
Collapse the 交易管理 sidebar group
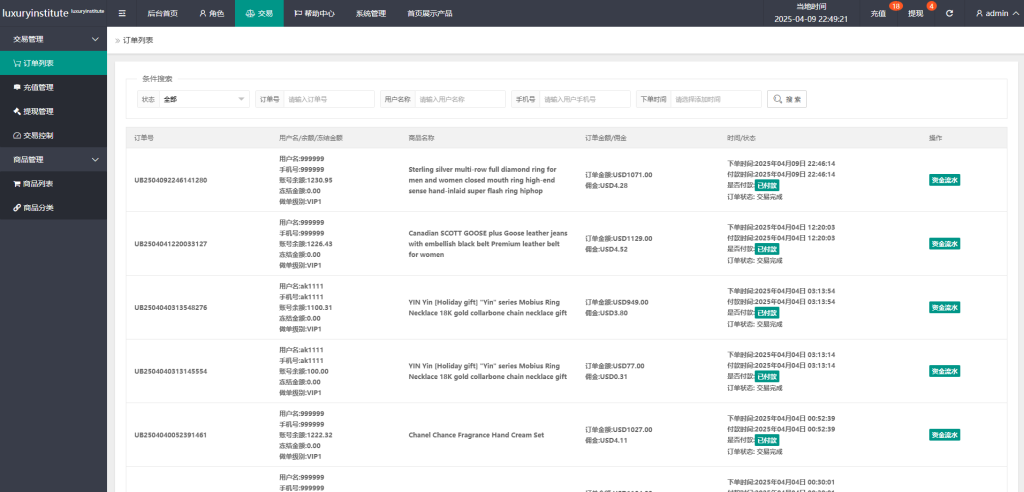tap(54, 39)
